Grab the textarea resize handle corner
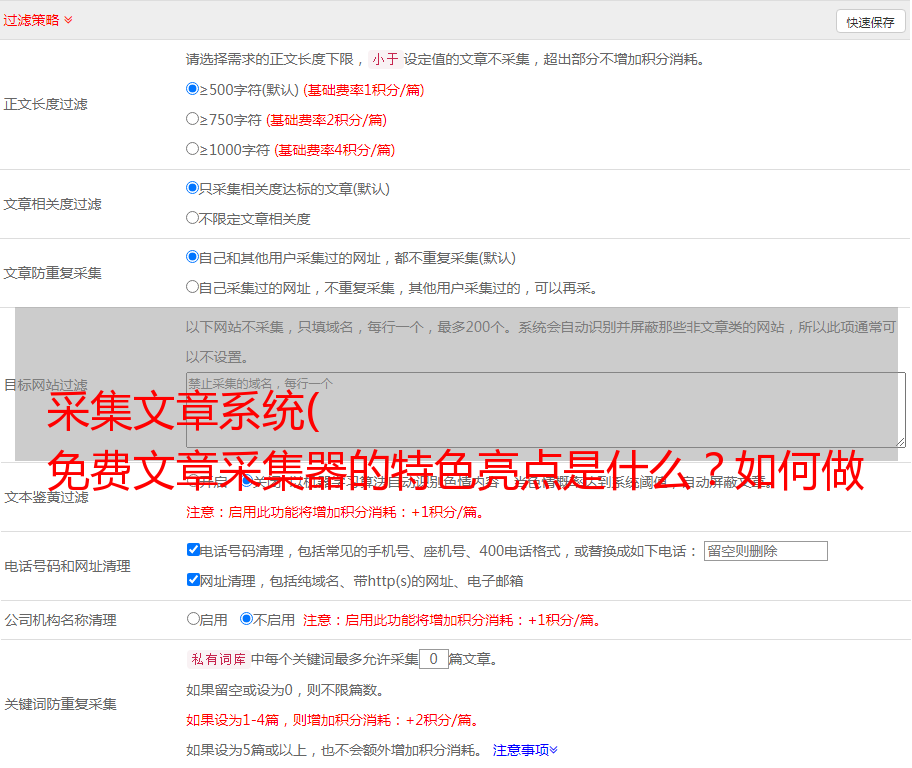This screenshot has height=768, width=912. point(900,442)
